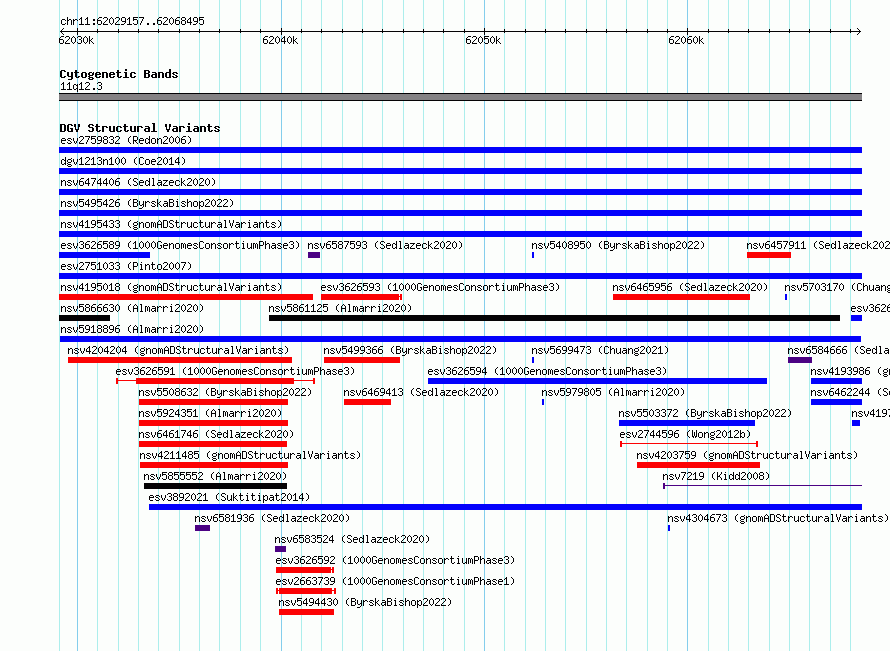
Task: Open nsv6474406 (Sedlazeck2020) variant entry
Action: (x=138, y=182)
